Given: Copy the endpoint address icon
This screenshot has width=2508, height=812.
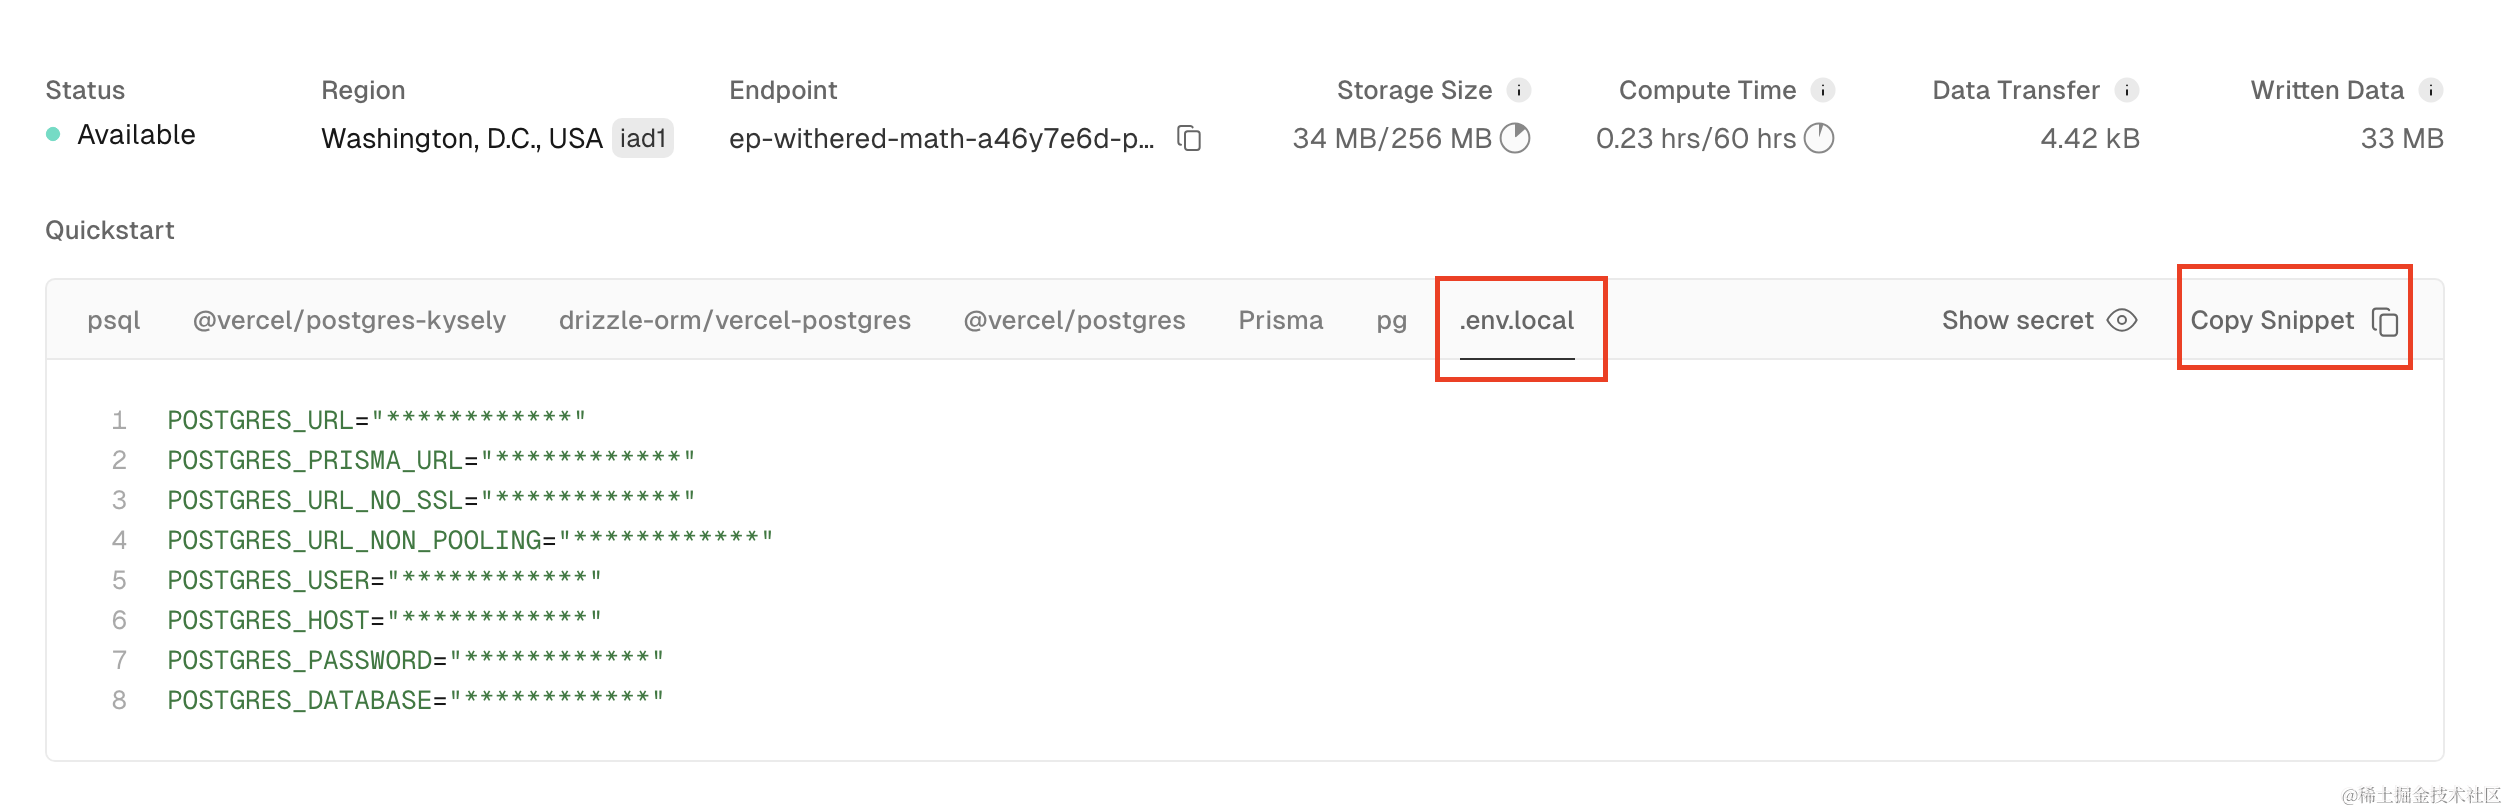Looking at the screenshot, I should (1189, 138).
